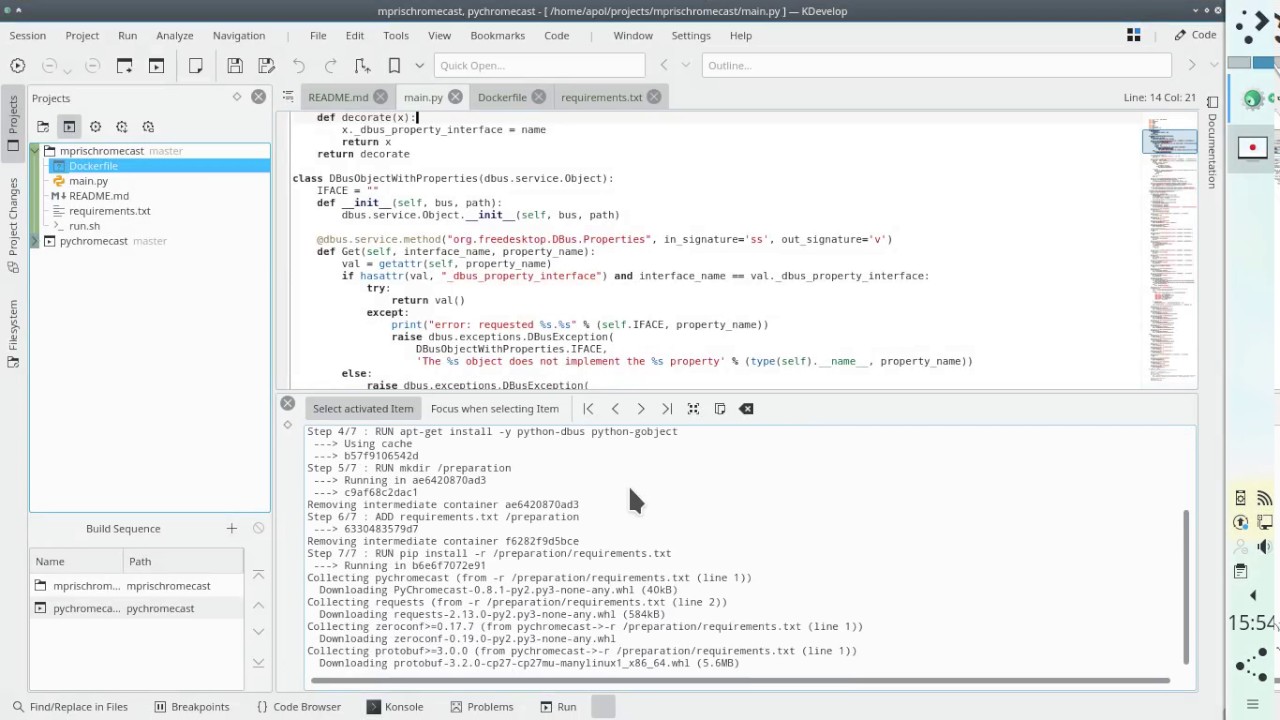
Task: Open the Navigation menu
Action: point(239,35)
